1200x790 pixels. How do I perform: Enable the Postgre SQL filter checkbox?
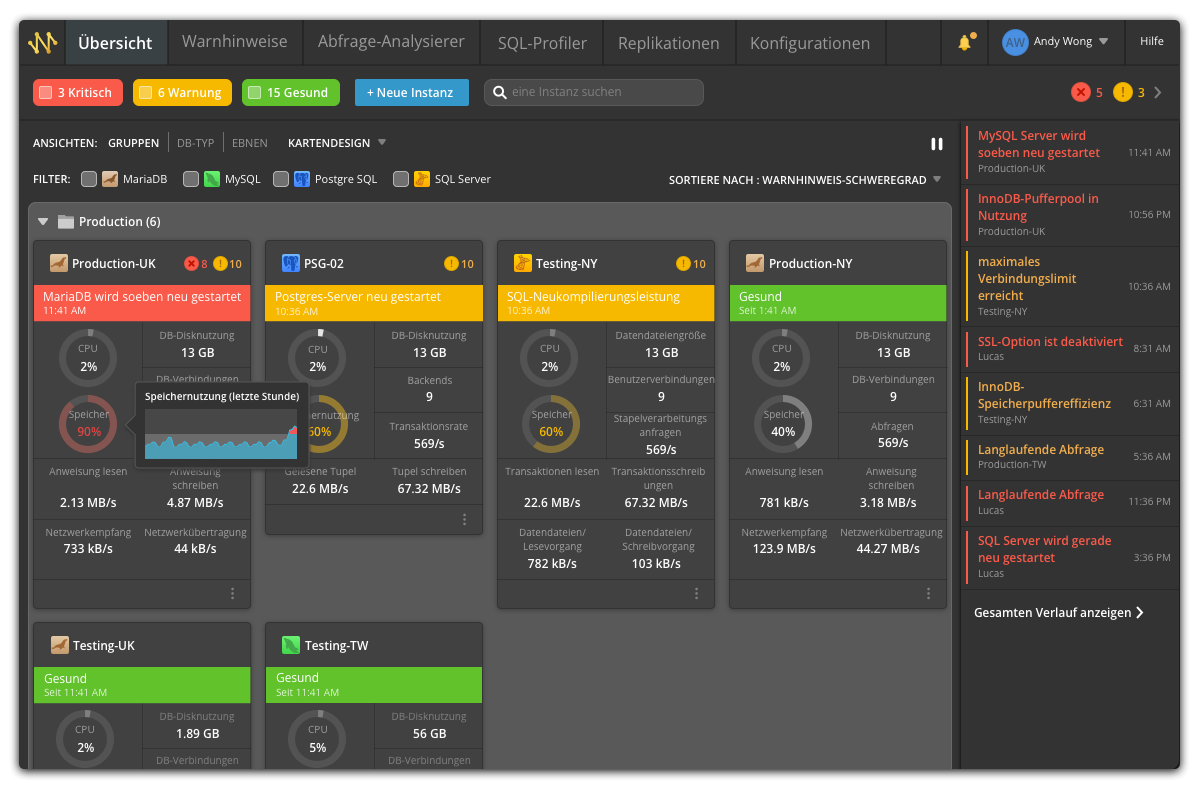pyautogui.click(x=281, y=179)
